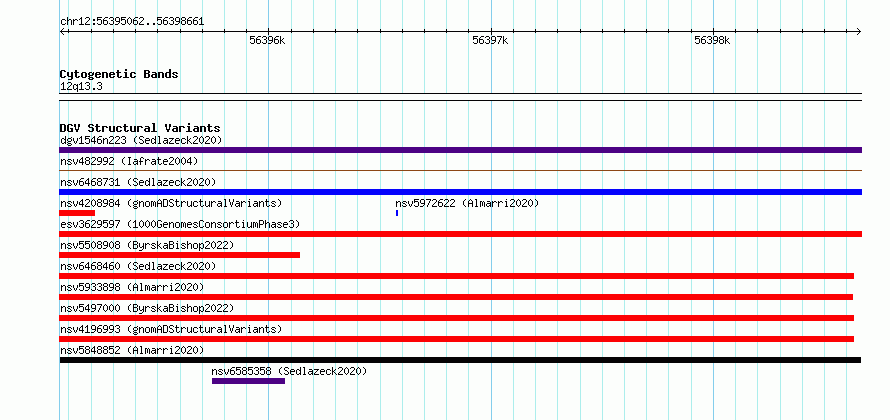Select the short purple nsv6585358 bar
Screen dimensions: 890x420
(x=248, y=381)
